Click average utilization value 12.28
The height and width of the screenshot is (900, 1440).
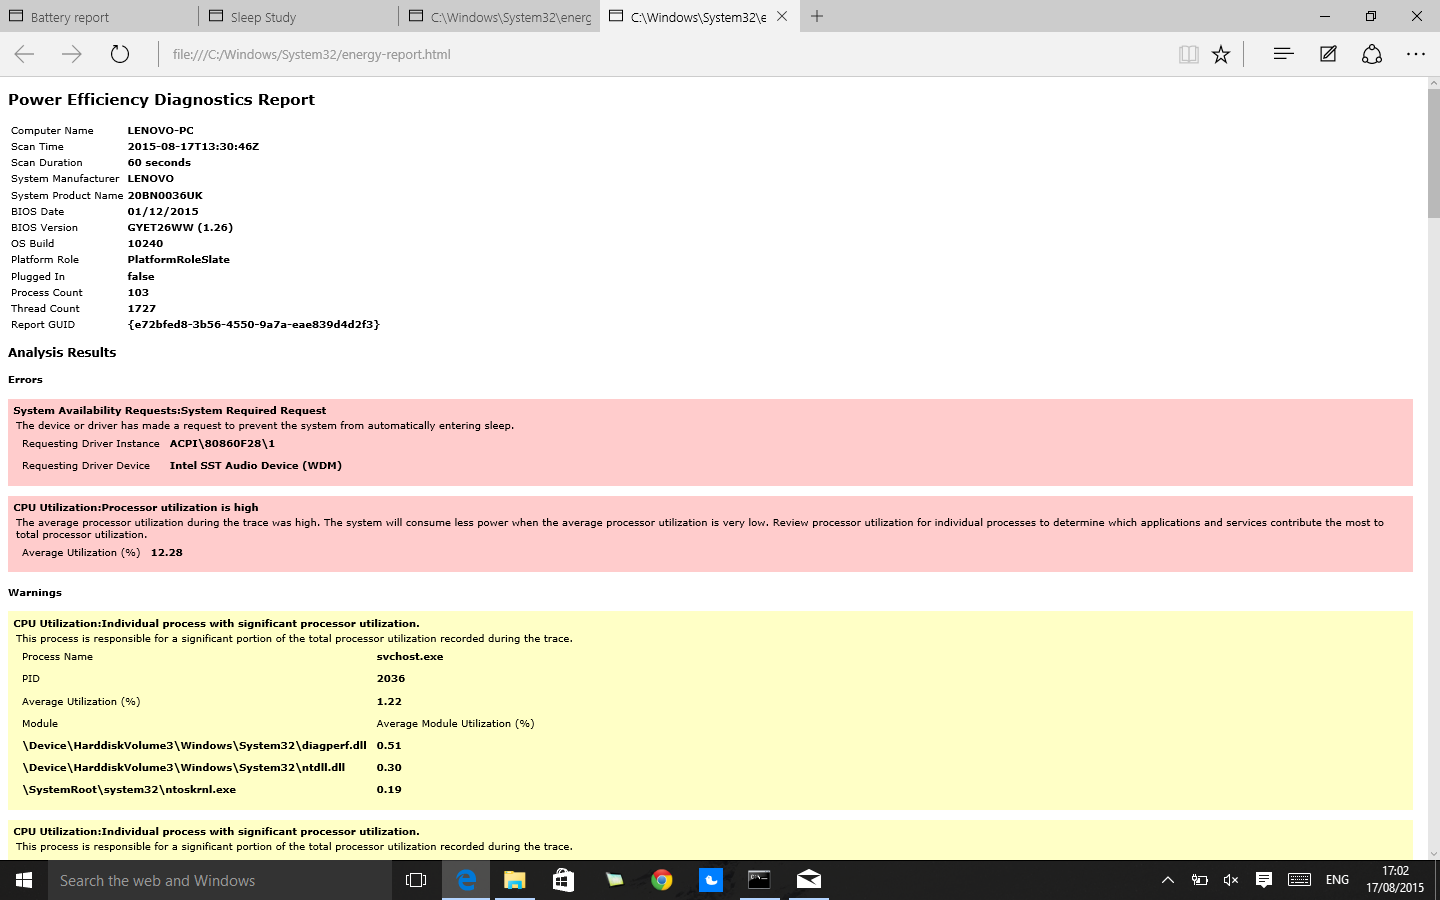[166, 552]
